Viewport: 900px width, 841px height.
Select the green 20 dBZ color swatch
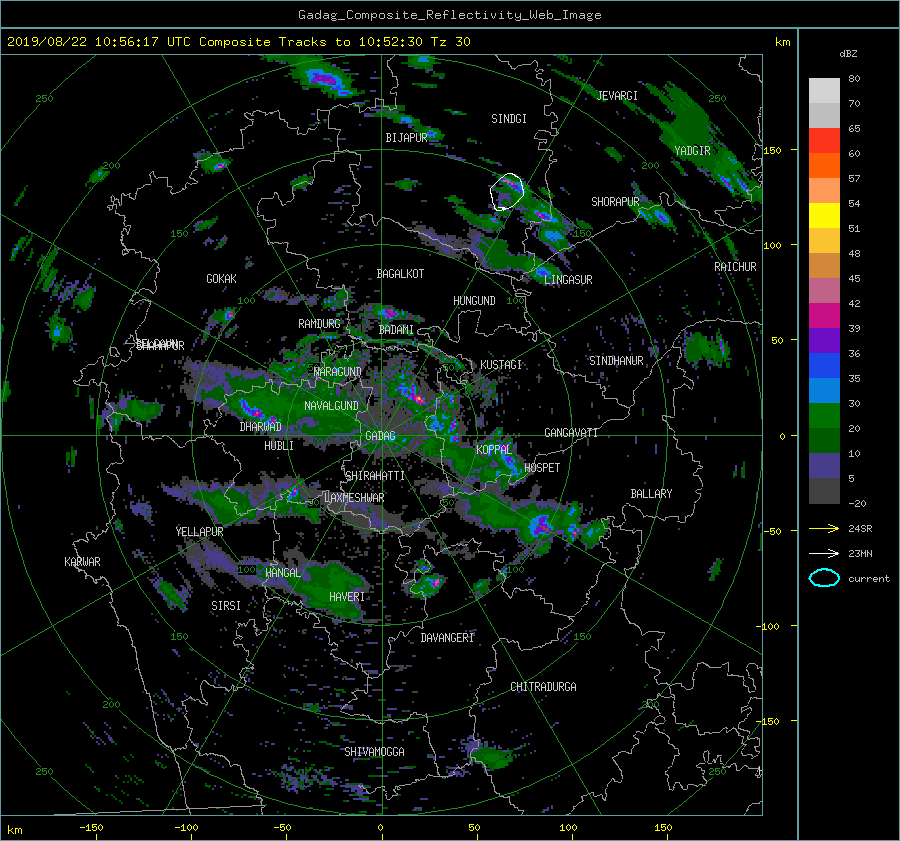[824, 415]
